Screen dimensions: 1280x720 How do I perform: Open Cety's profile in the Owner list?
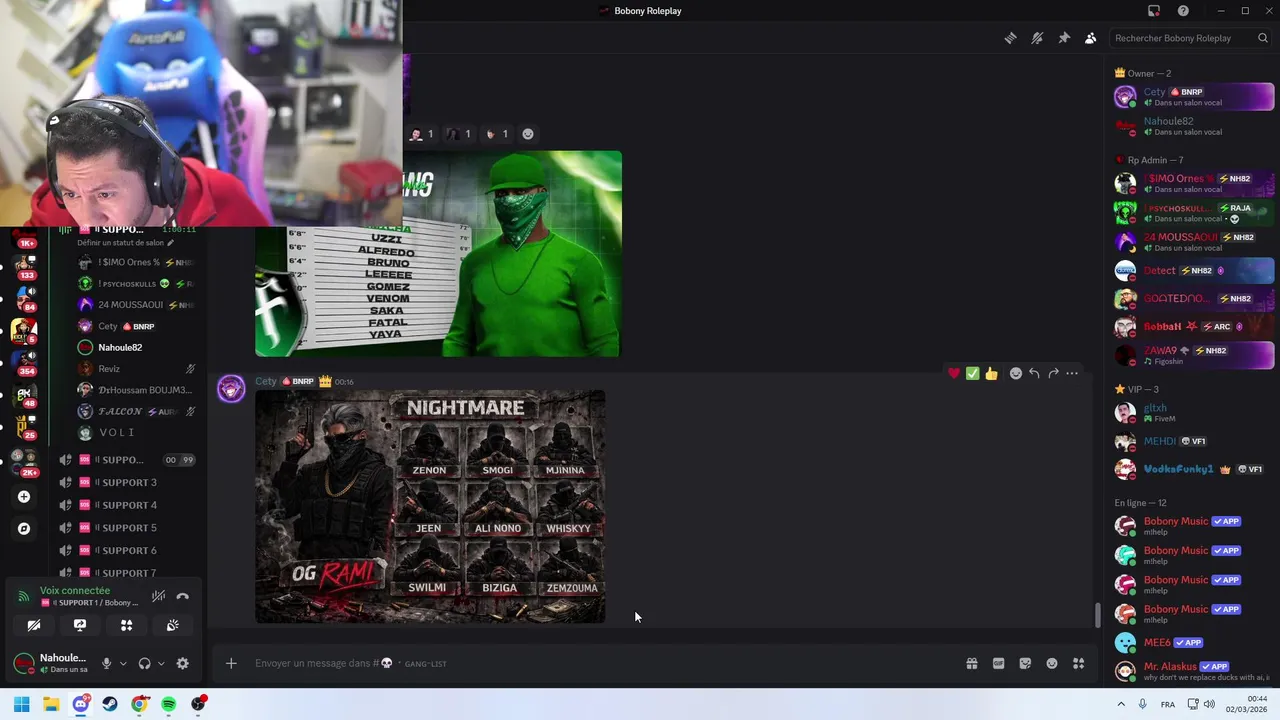pyautogui.click(x=1194, y=97)
